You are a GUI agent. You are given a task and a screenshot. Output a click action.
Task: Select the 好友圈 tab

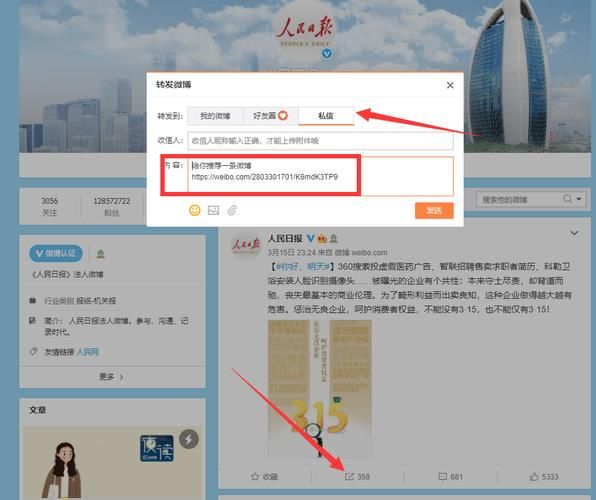(271, 116)
